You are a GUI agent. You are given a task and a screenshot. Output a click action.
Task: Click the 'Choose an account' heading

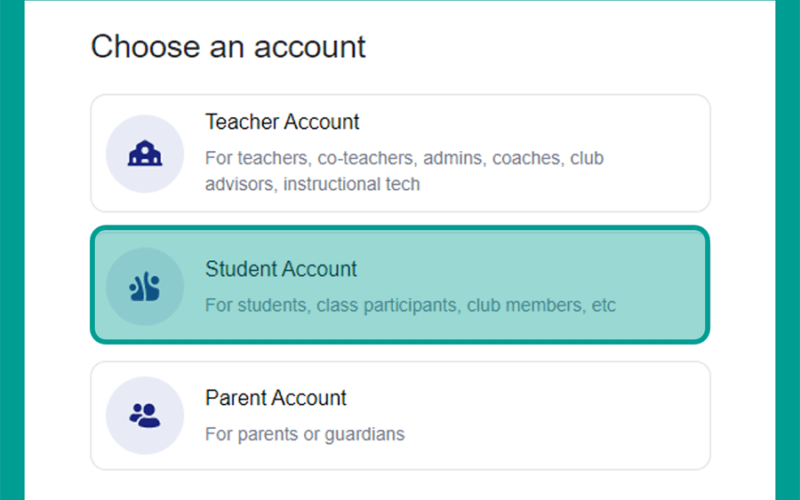coord(228,47)
